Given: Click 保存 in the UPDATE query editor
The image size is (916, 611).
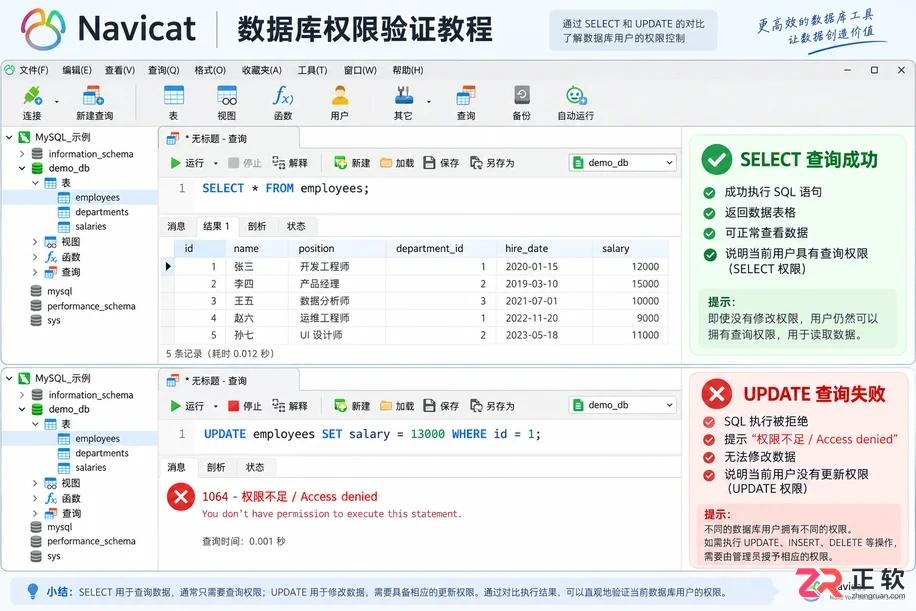Looking at the screenshot, I should (x=441, y=406).
